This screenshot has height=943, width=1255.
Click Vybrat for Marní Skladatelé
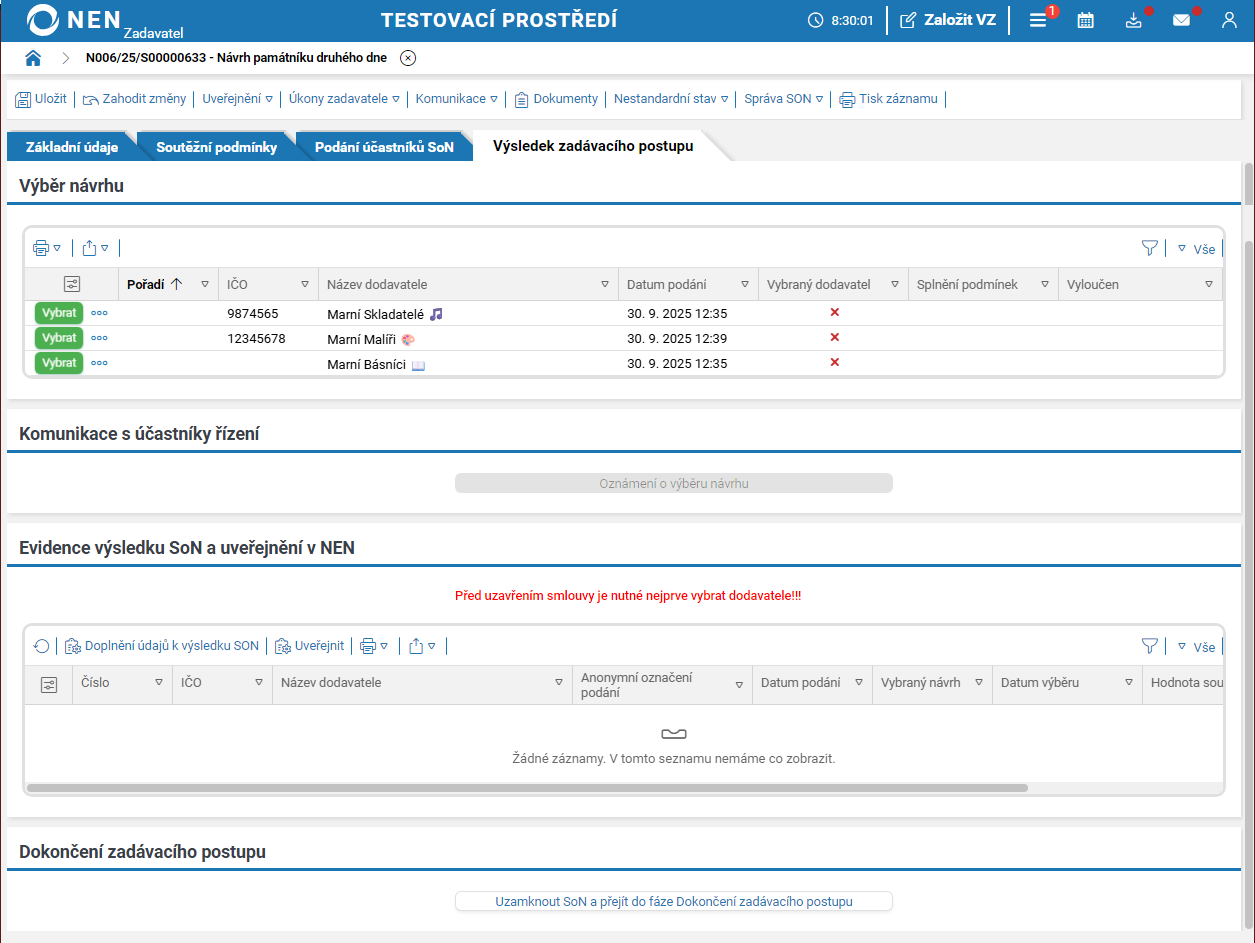coord(59,313)
